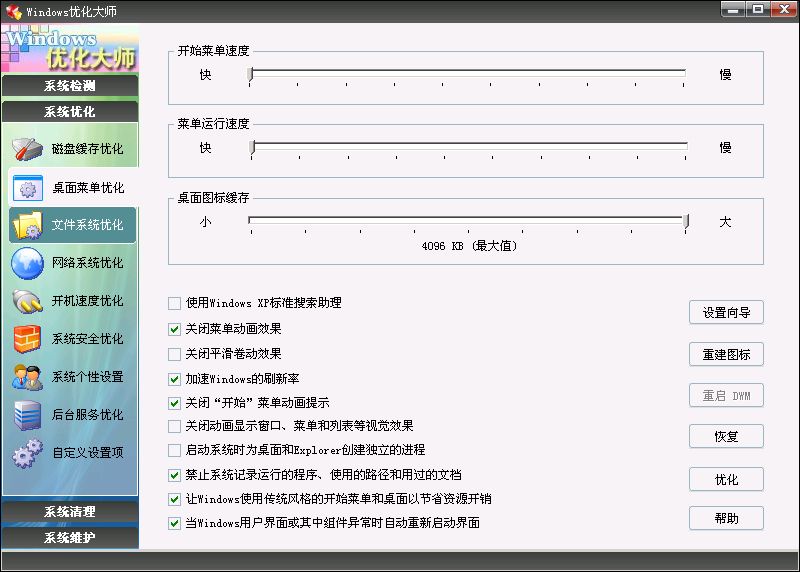The height and width of the screenshot is (572, 800).
Task: Click the 桌面图标缓存 slider thumb
Action: pos(686,221)
